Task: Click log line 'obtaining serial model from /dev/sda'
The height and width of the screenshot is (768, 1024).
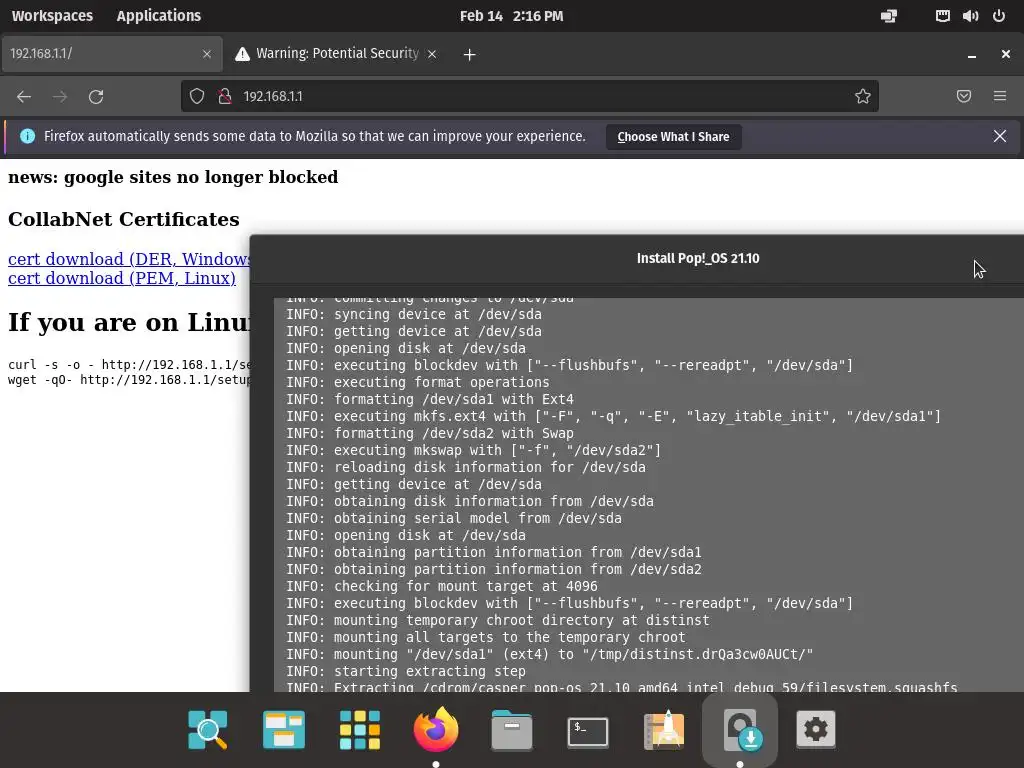Action: 454,518
